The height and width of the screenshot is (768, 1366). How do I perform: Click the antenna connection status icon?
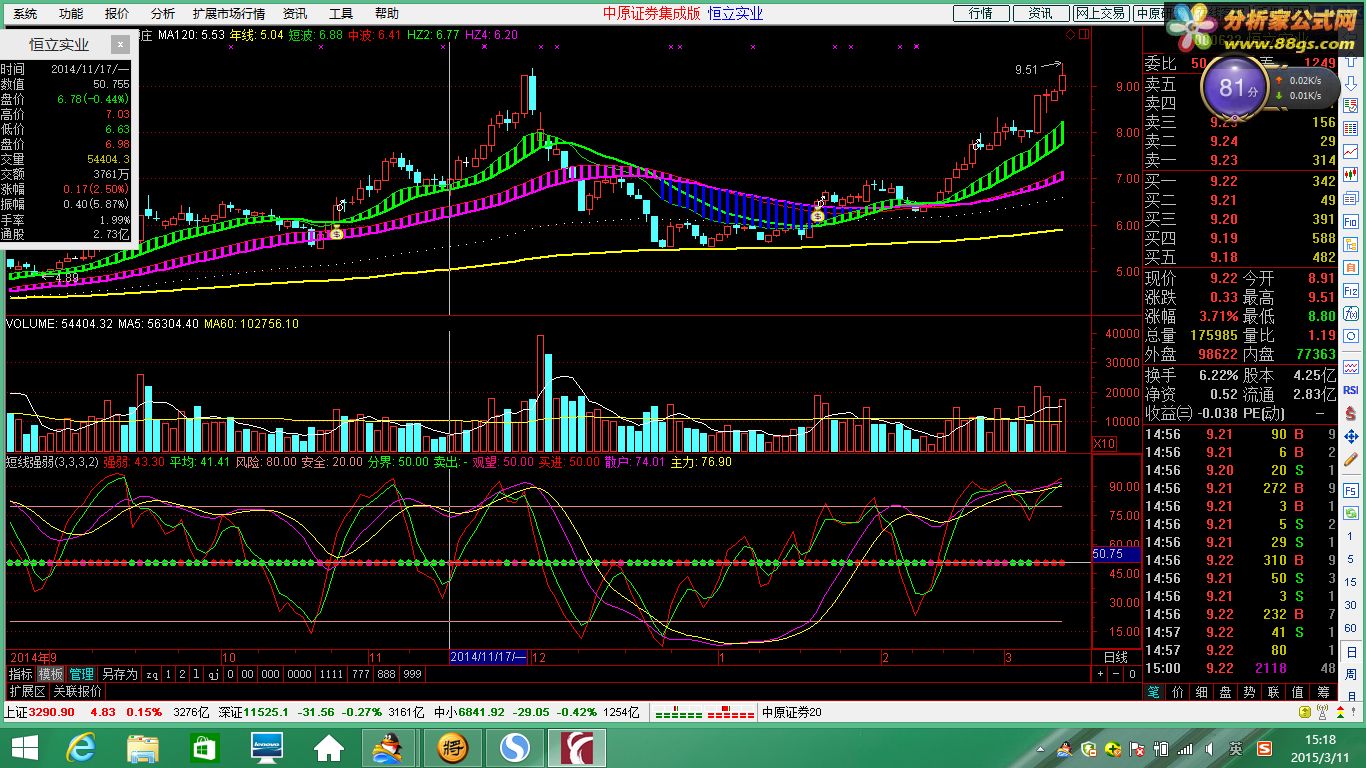pyautogui.click(x=1322, y=711)
